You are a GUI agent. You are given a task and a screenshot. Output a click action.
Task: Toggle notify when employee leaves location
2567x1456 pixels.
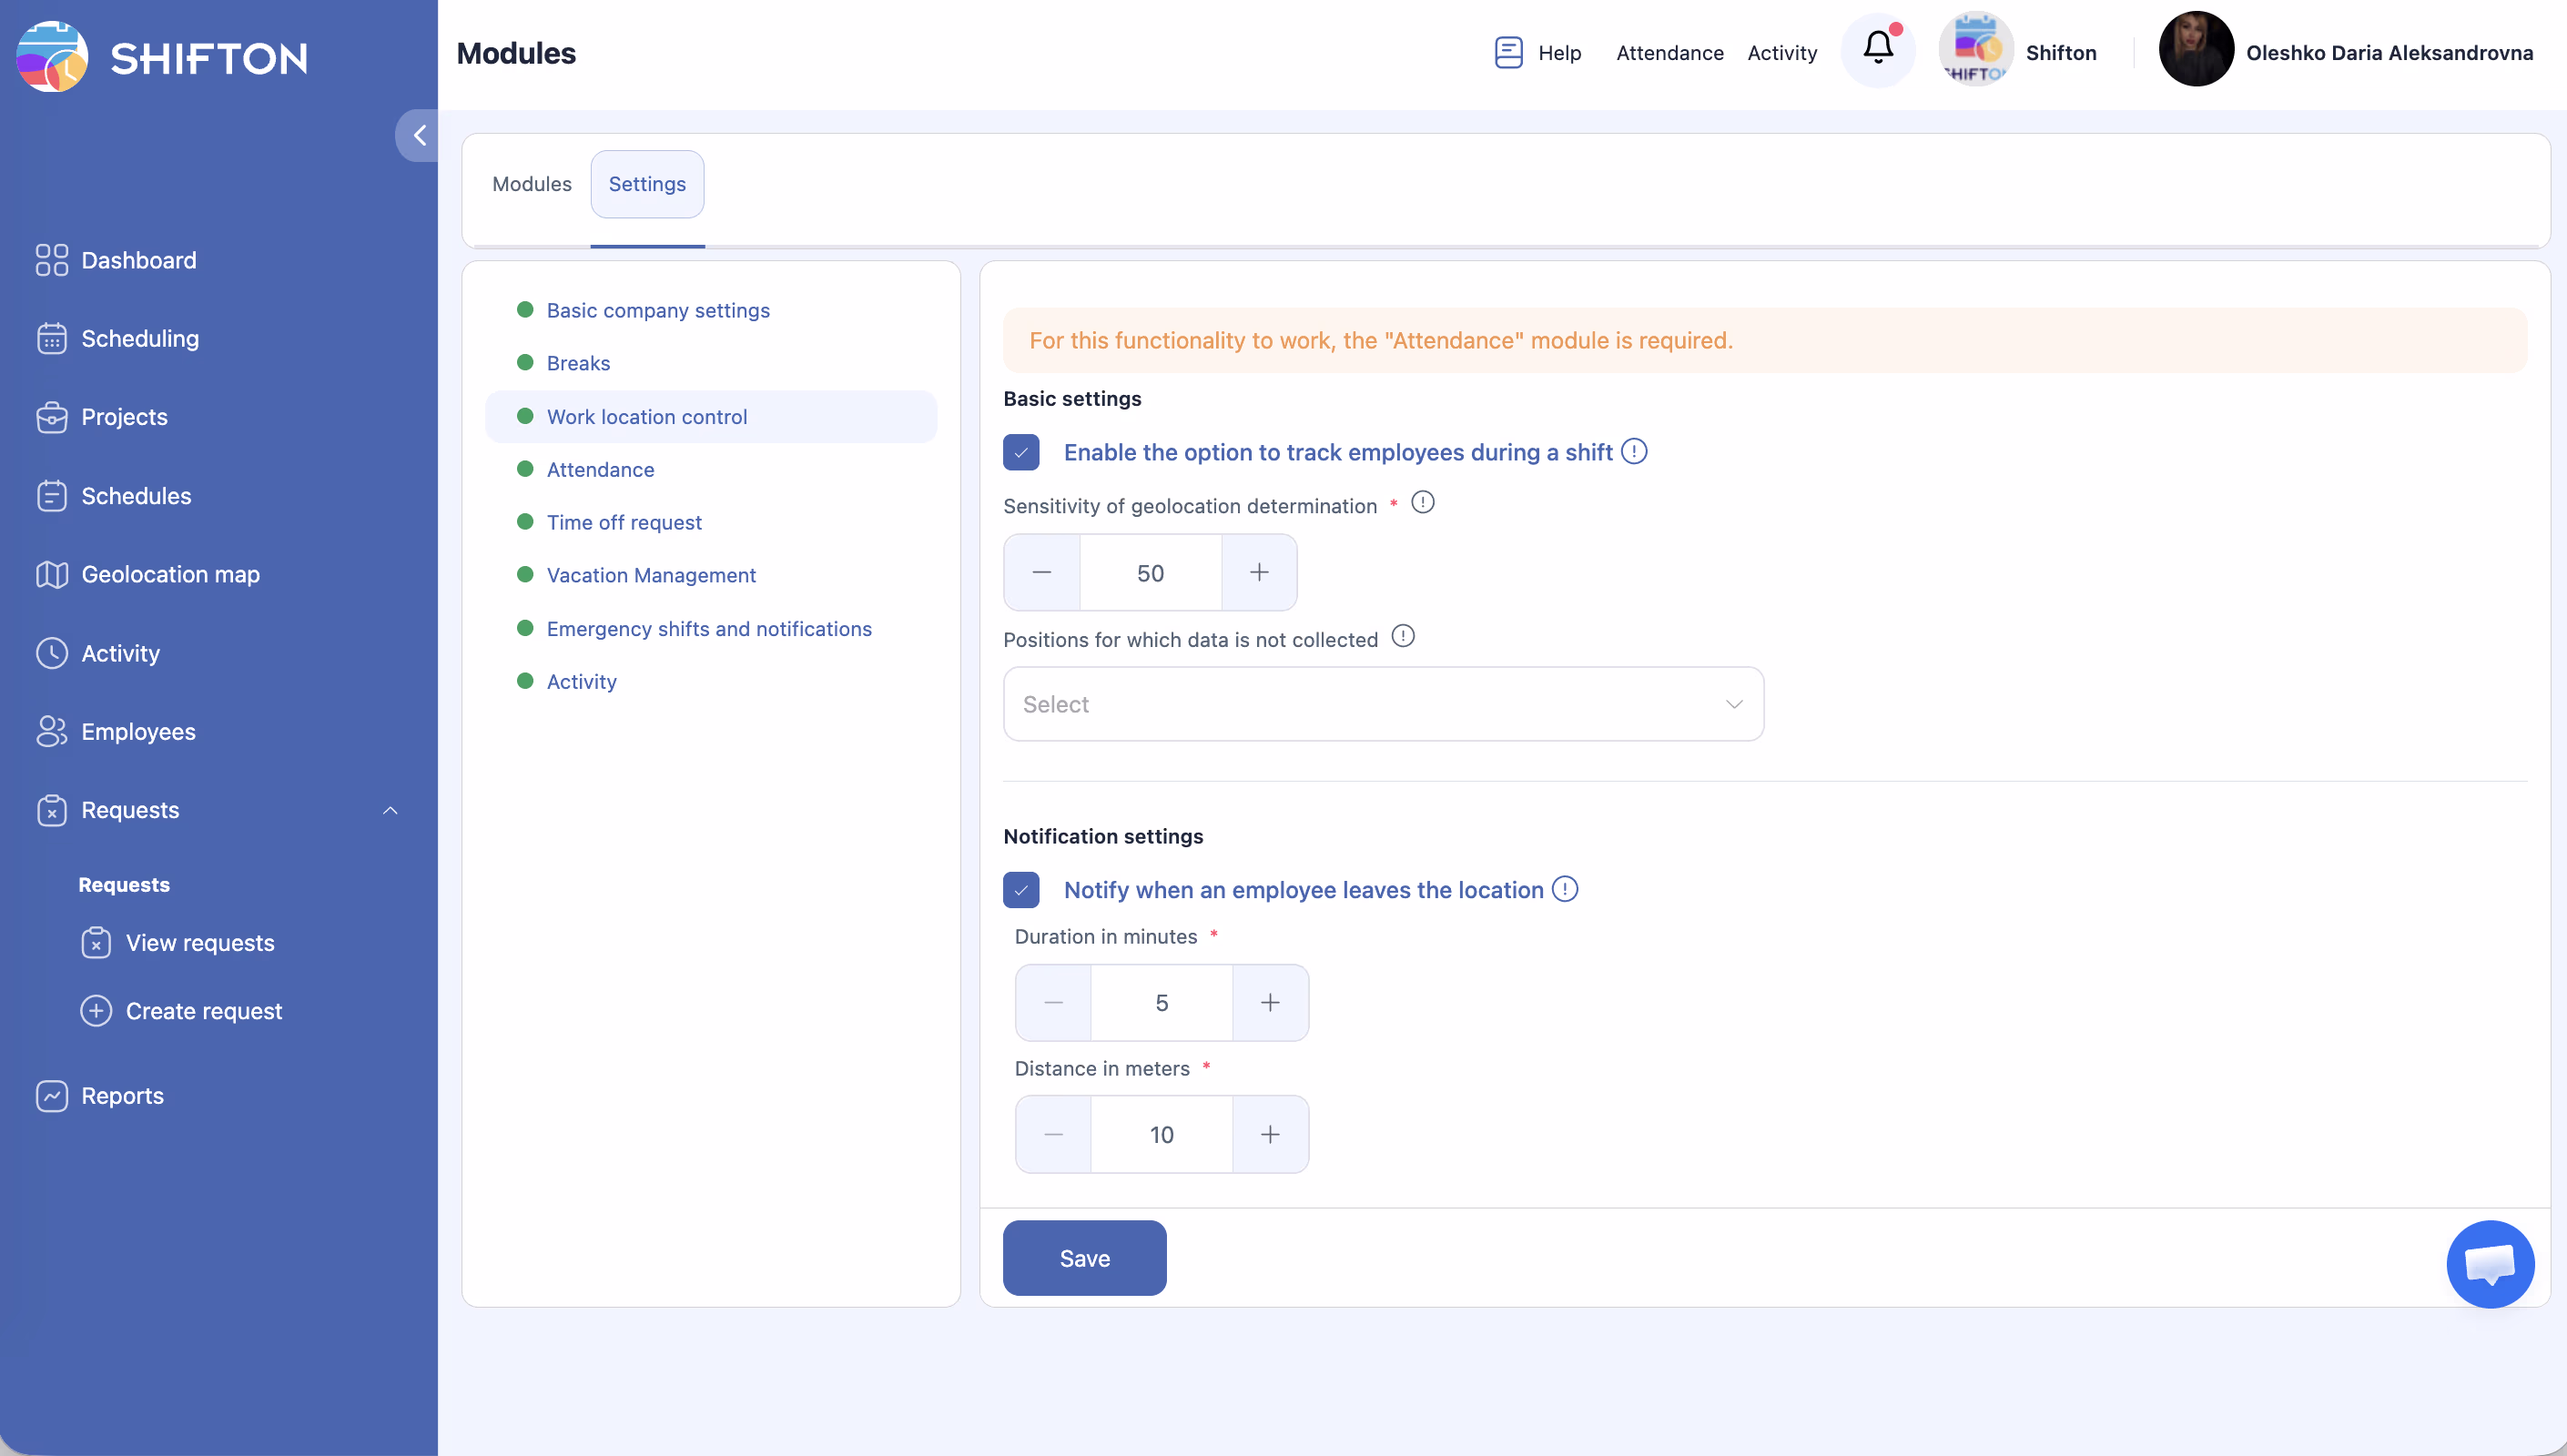1021,890
